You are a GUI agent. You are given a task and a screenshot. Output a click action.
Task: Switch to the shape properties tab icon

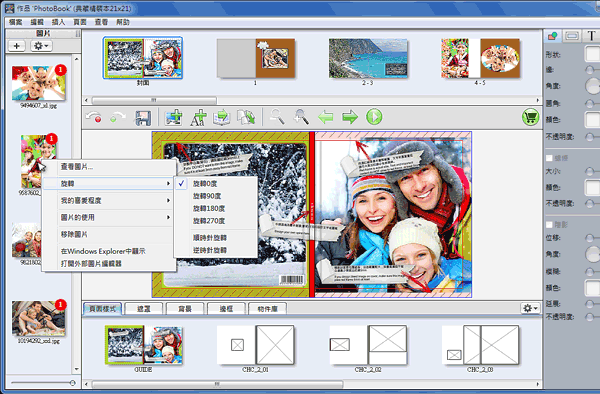(x=552, y=36)
